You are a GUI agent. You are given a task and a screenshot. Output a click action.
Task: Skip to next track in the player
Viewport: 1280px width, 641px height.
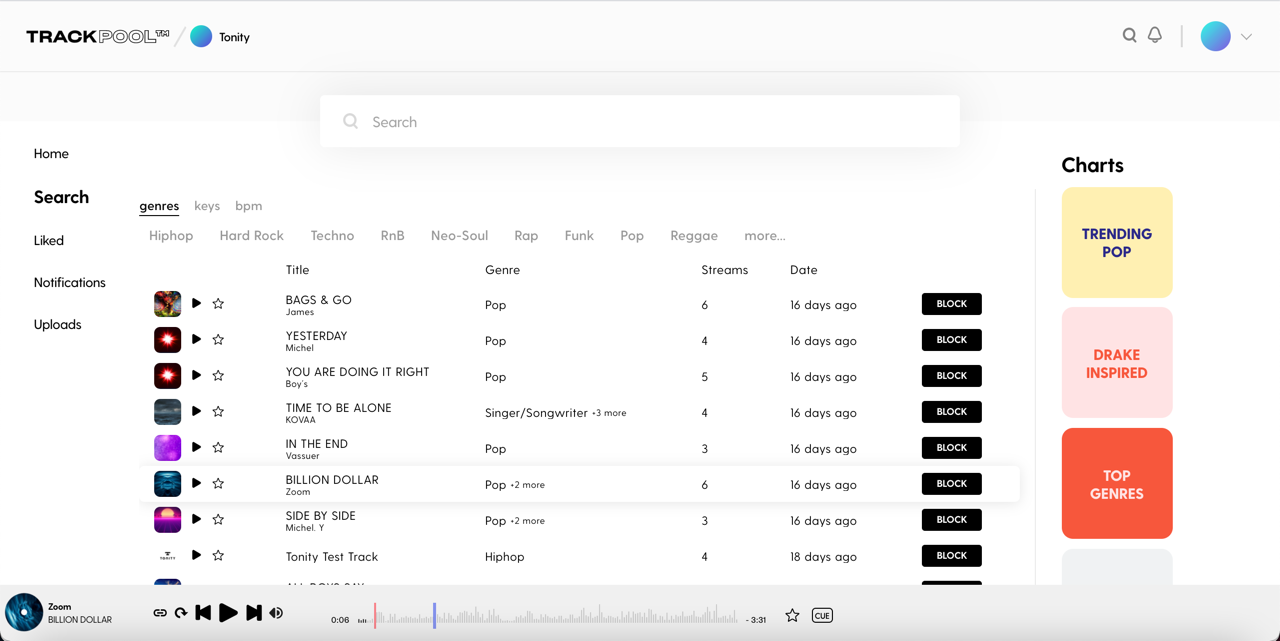point(253,612)
